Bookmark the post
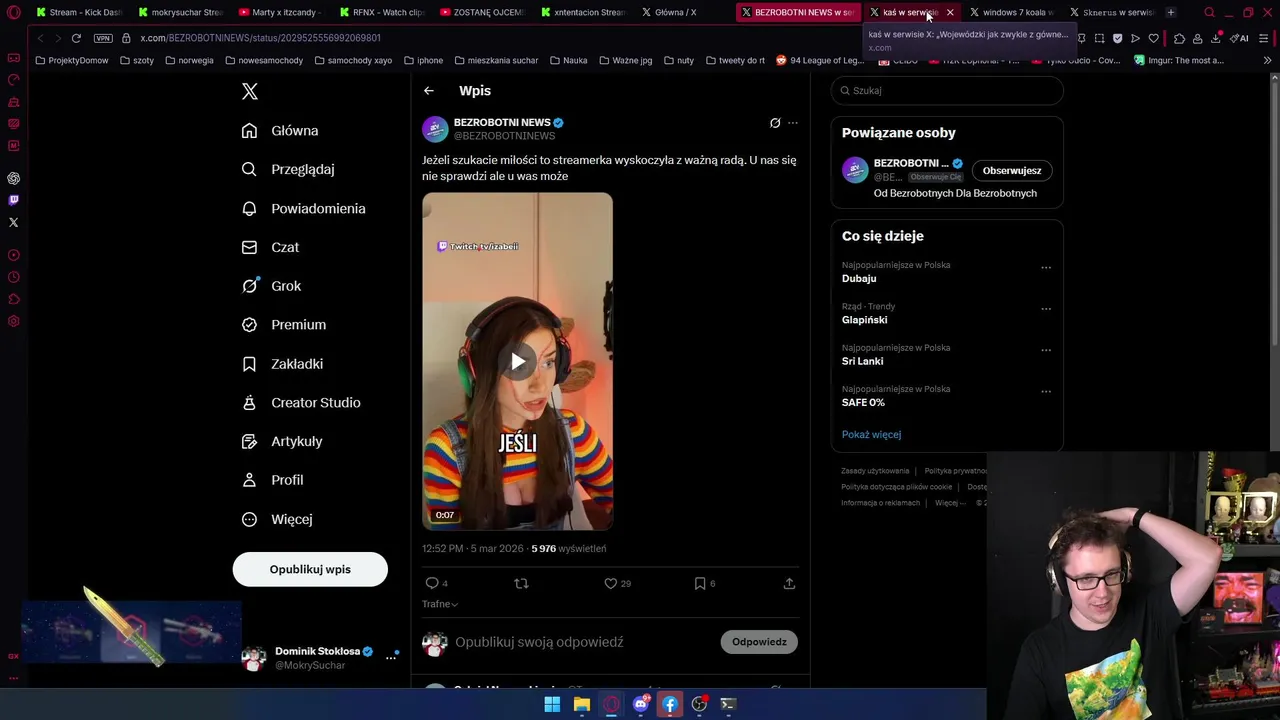The image size is (1280, 720). tap(700, 583)
